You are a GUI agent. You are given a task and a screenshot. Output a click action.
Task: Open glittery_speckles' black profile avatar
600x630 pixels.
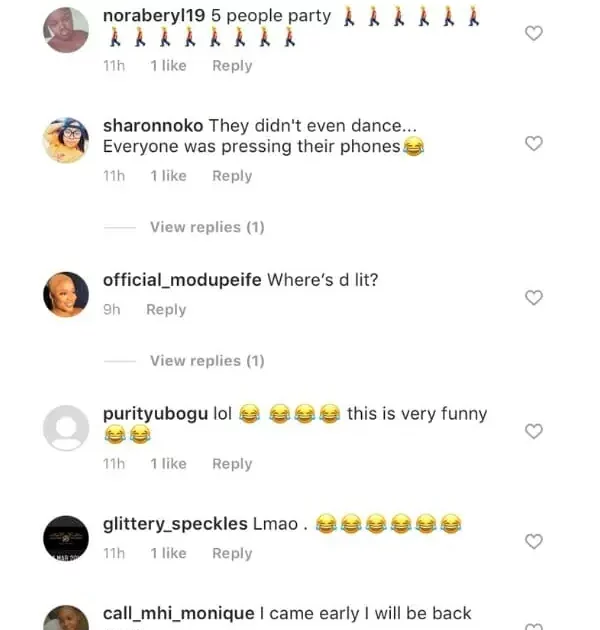pos(67,540)
